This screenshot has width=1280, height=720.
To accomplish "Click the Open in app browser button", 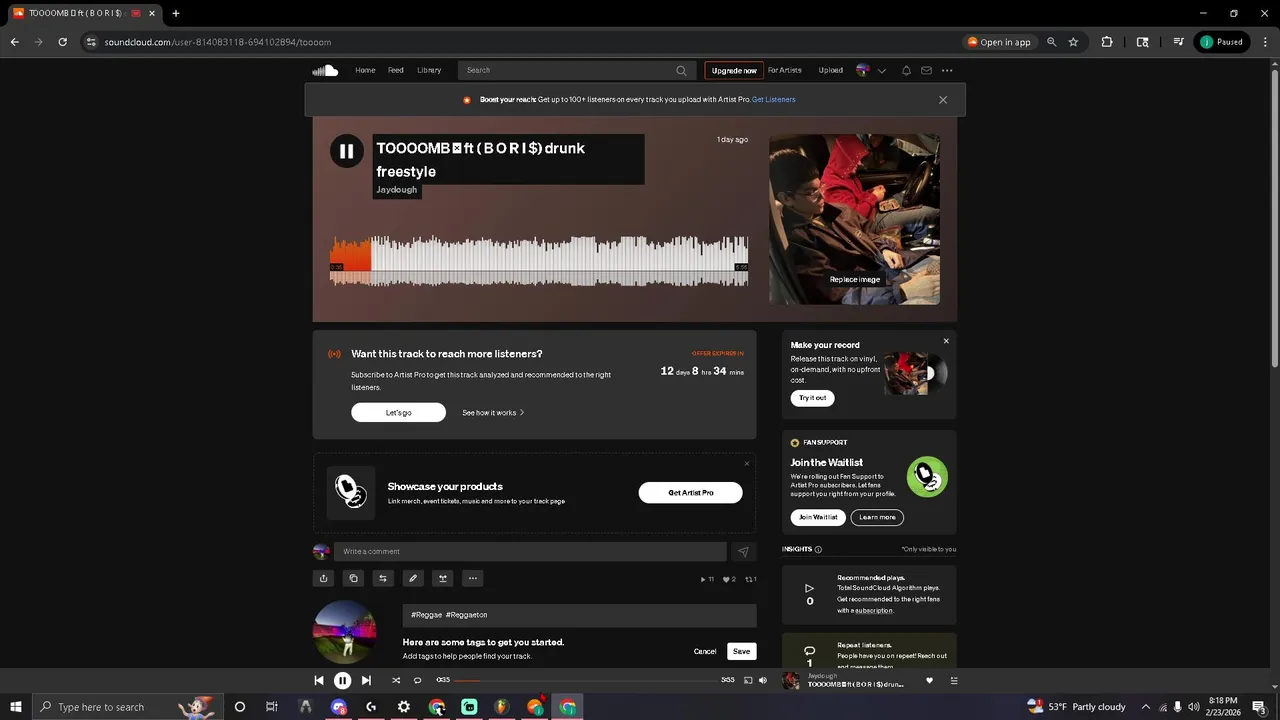I will pos(999,42).
